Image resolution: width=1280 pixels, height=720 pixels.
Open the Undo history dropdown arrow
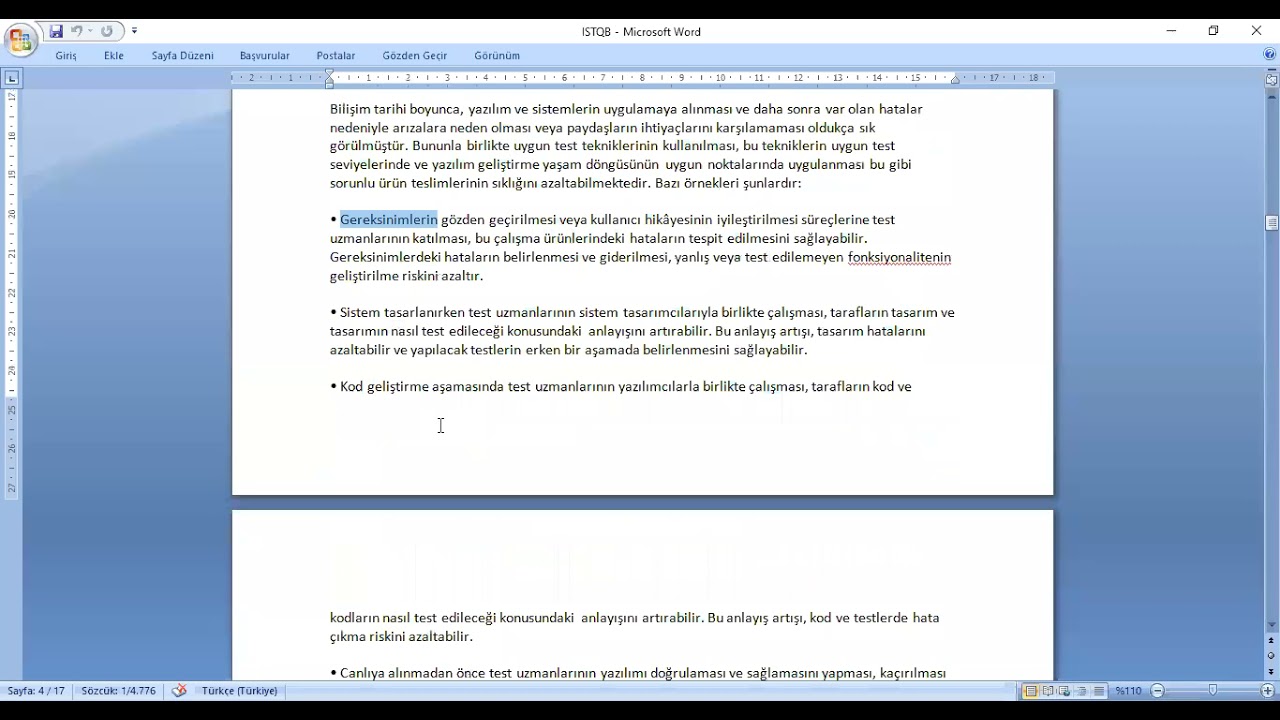90,32
